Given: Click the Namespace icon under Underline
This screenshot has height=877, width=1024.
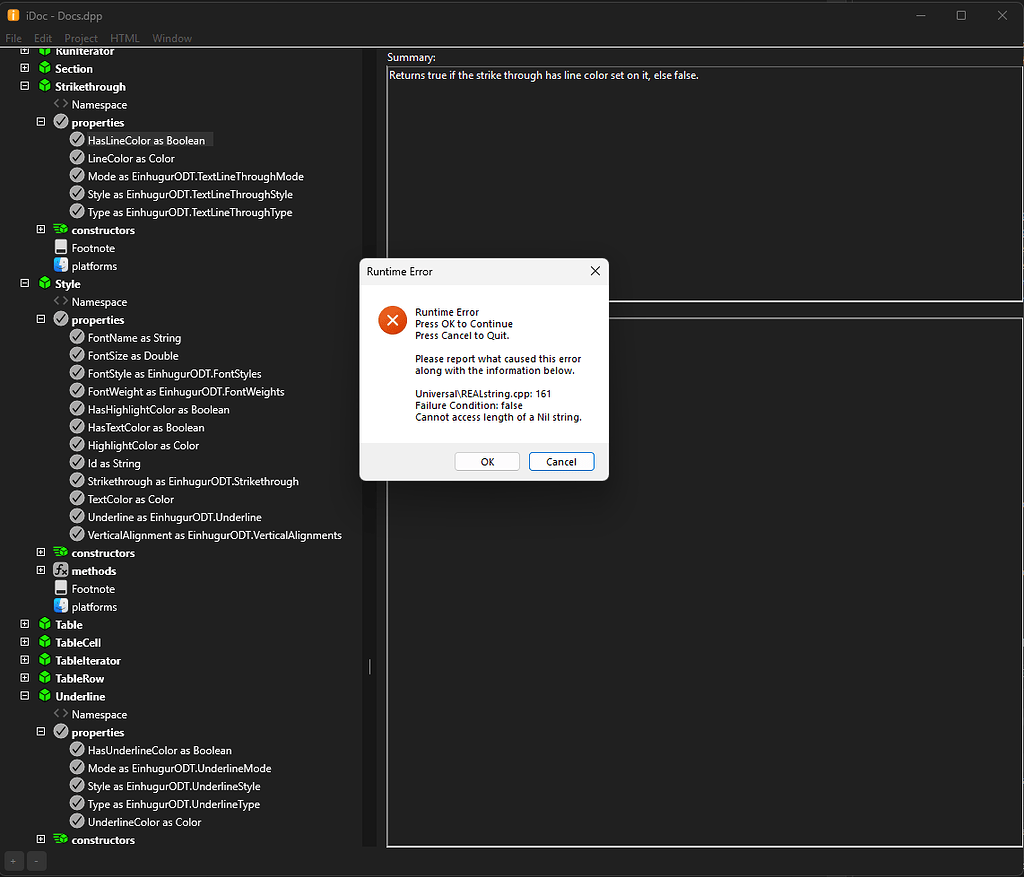Looking at the screenshot, I should 60,714.
